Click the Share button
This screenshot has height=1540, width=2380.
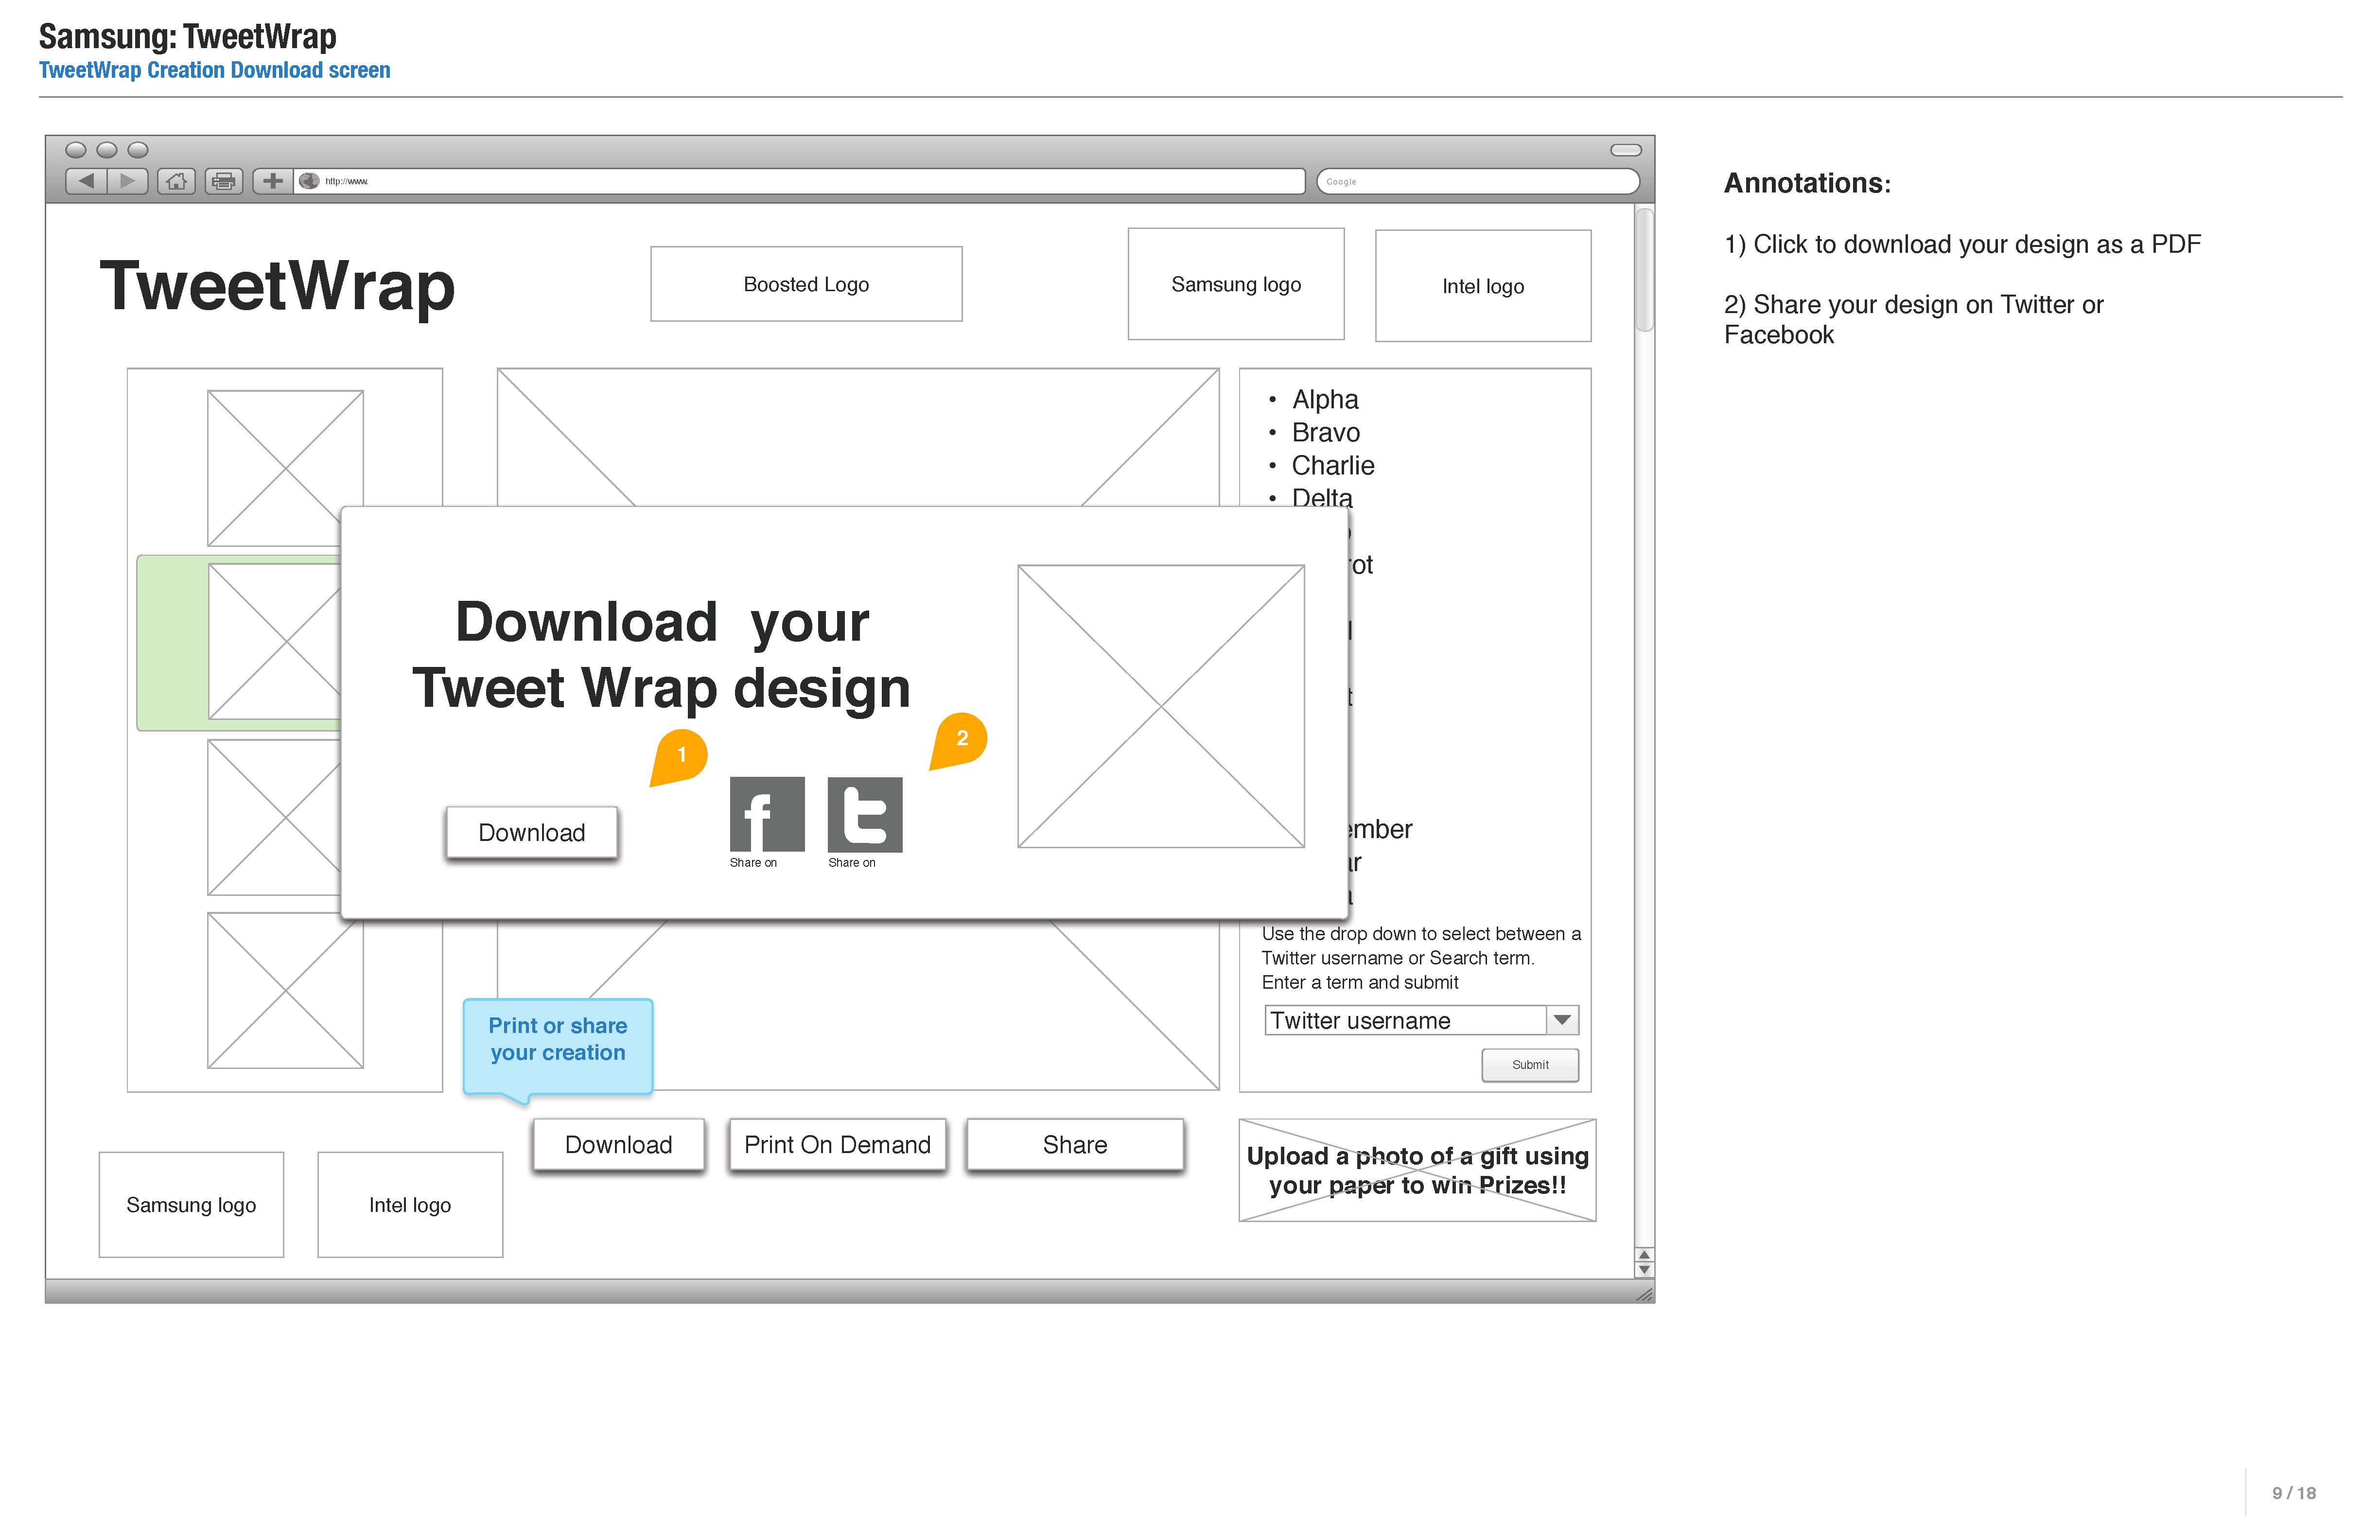(x=1075, y=1145)
